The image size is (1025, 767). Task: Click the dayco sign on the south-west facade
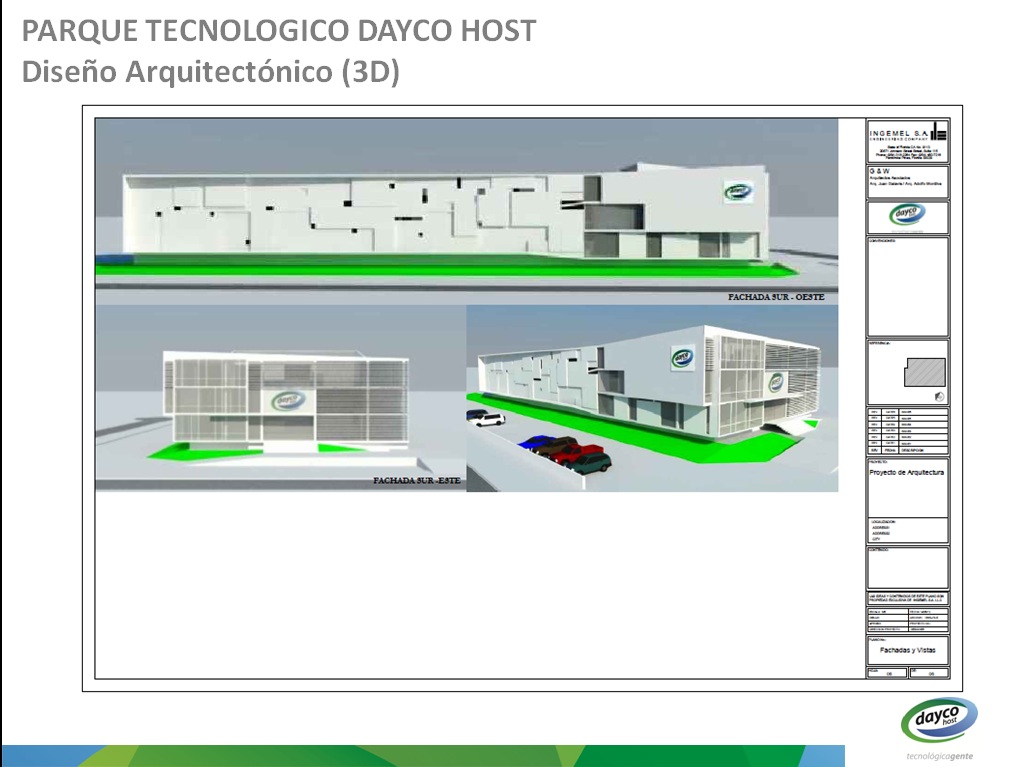pyautogui.click(x=739, y=192)
